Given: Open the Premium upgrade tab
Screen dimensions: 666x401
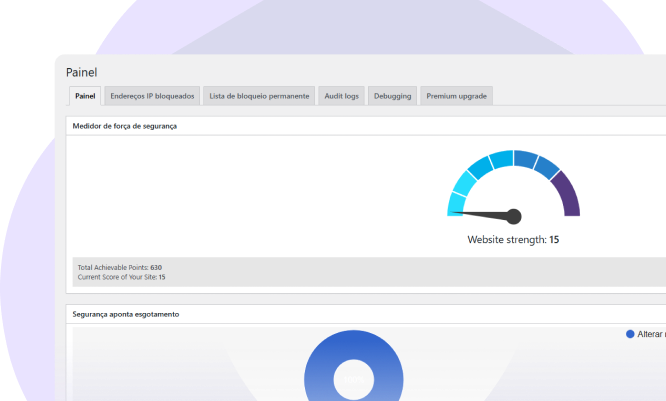Looking at the screenshot, I should tap(456, 96).
